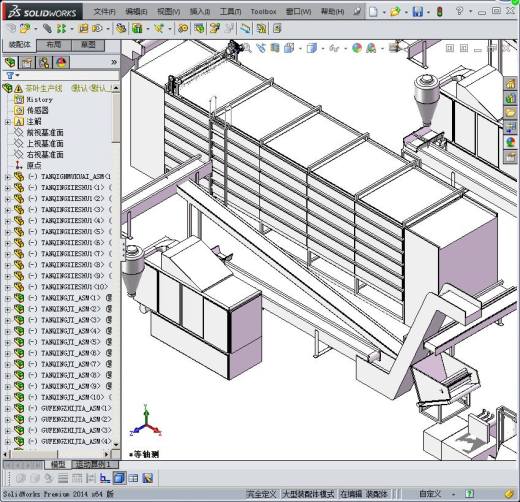Switch to the 草图 command tab
The height and width of the screenshot is (502, 520).
point(88,45)
